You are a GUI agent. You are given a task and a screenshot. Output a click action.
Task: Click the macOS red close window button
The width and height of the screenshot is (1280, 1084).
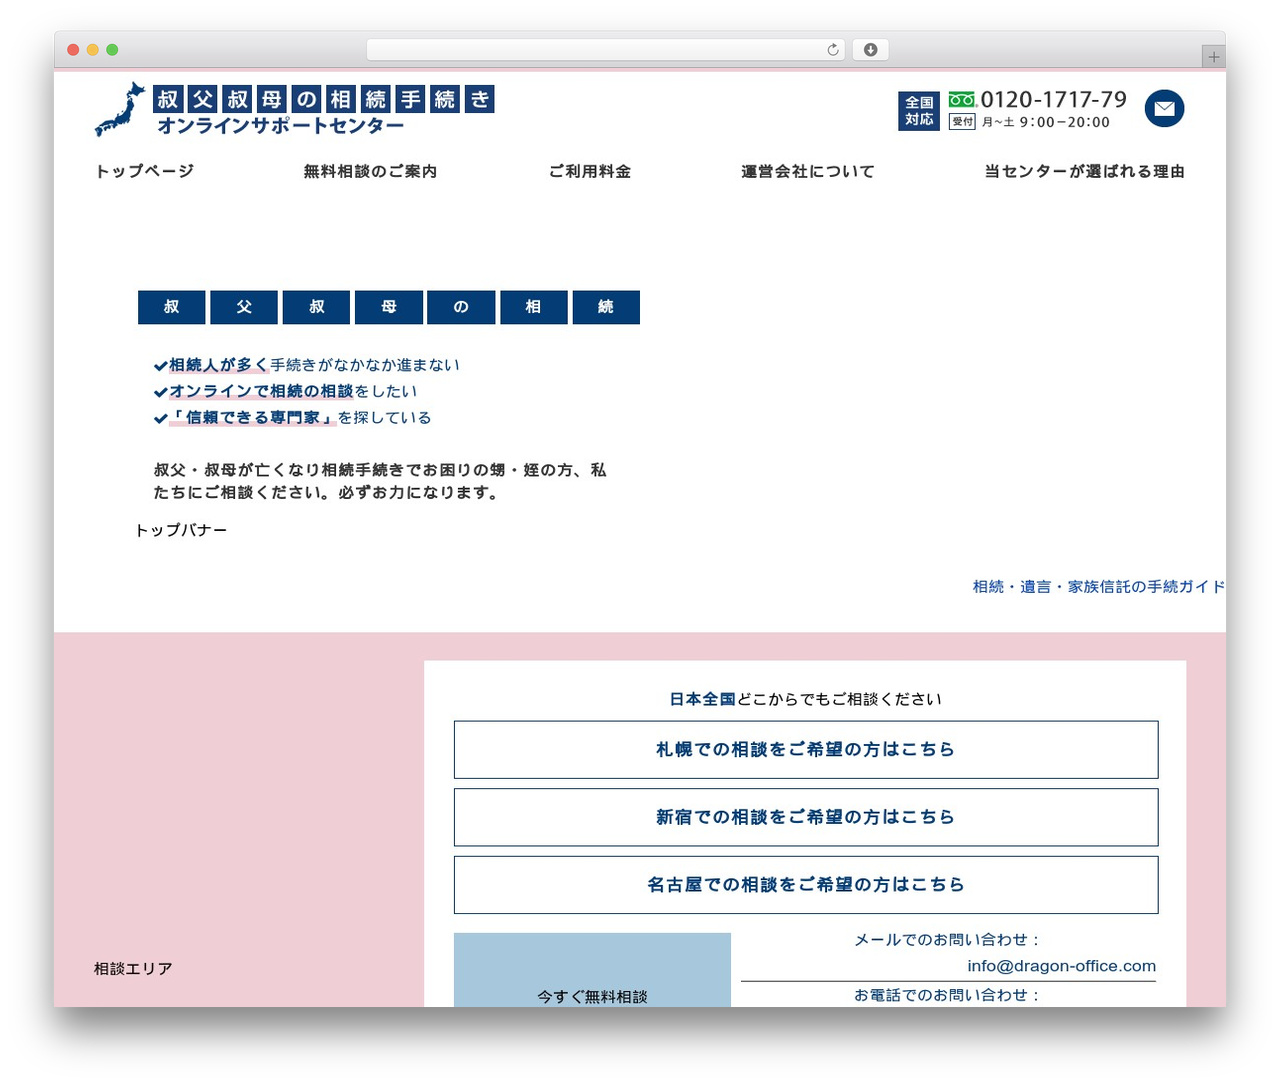73,50
